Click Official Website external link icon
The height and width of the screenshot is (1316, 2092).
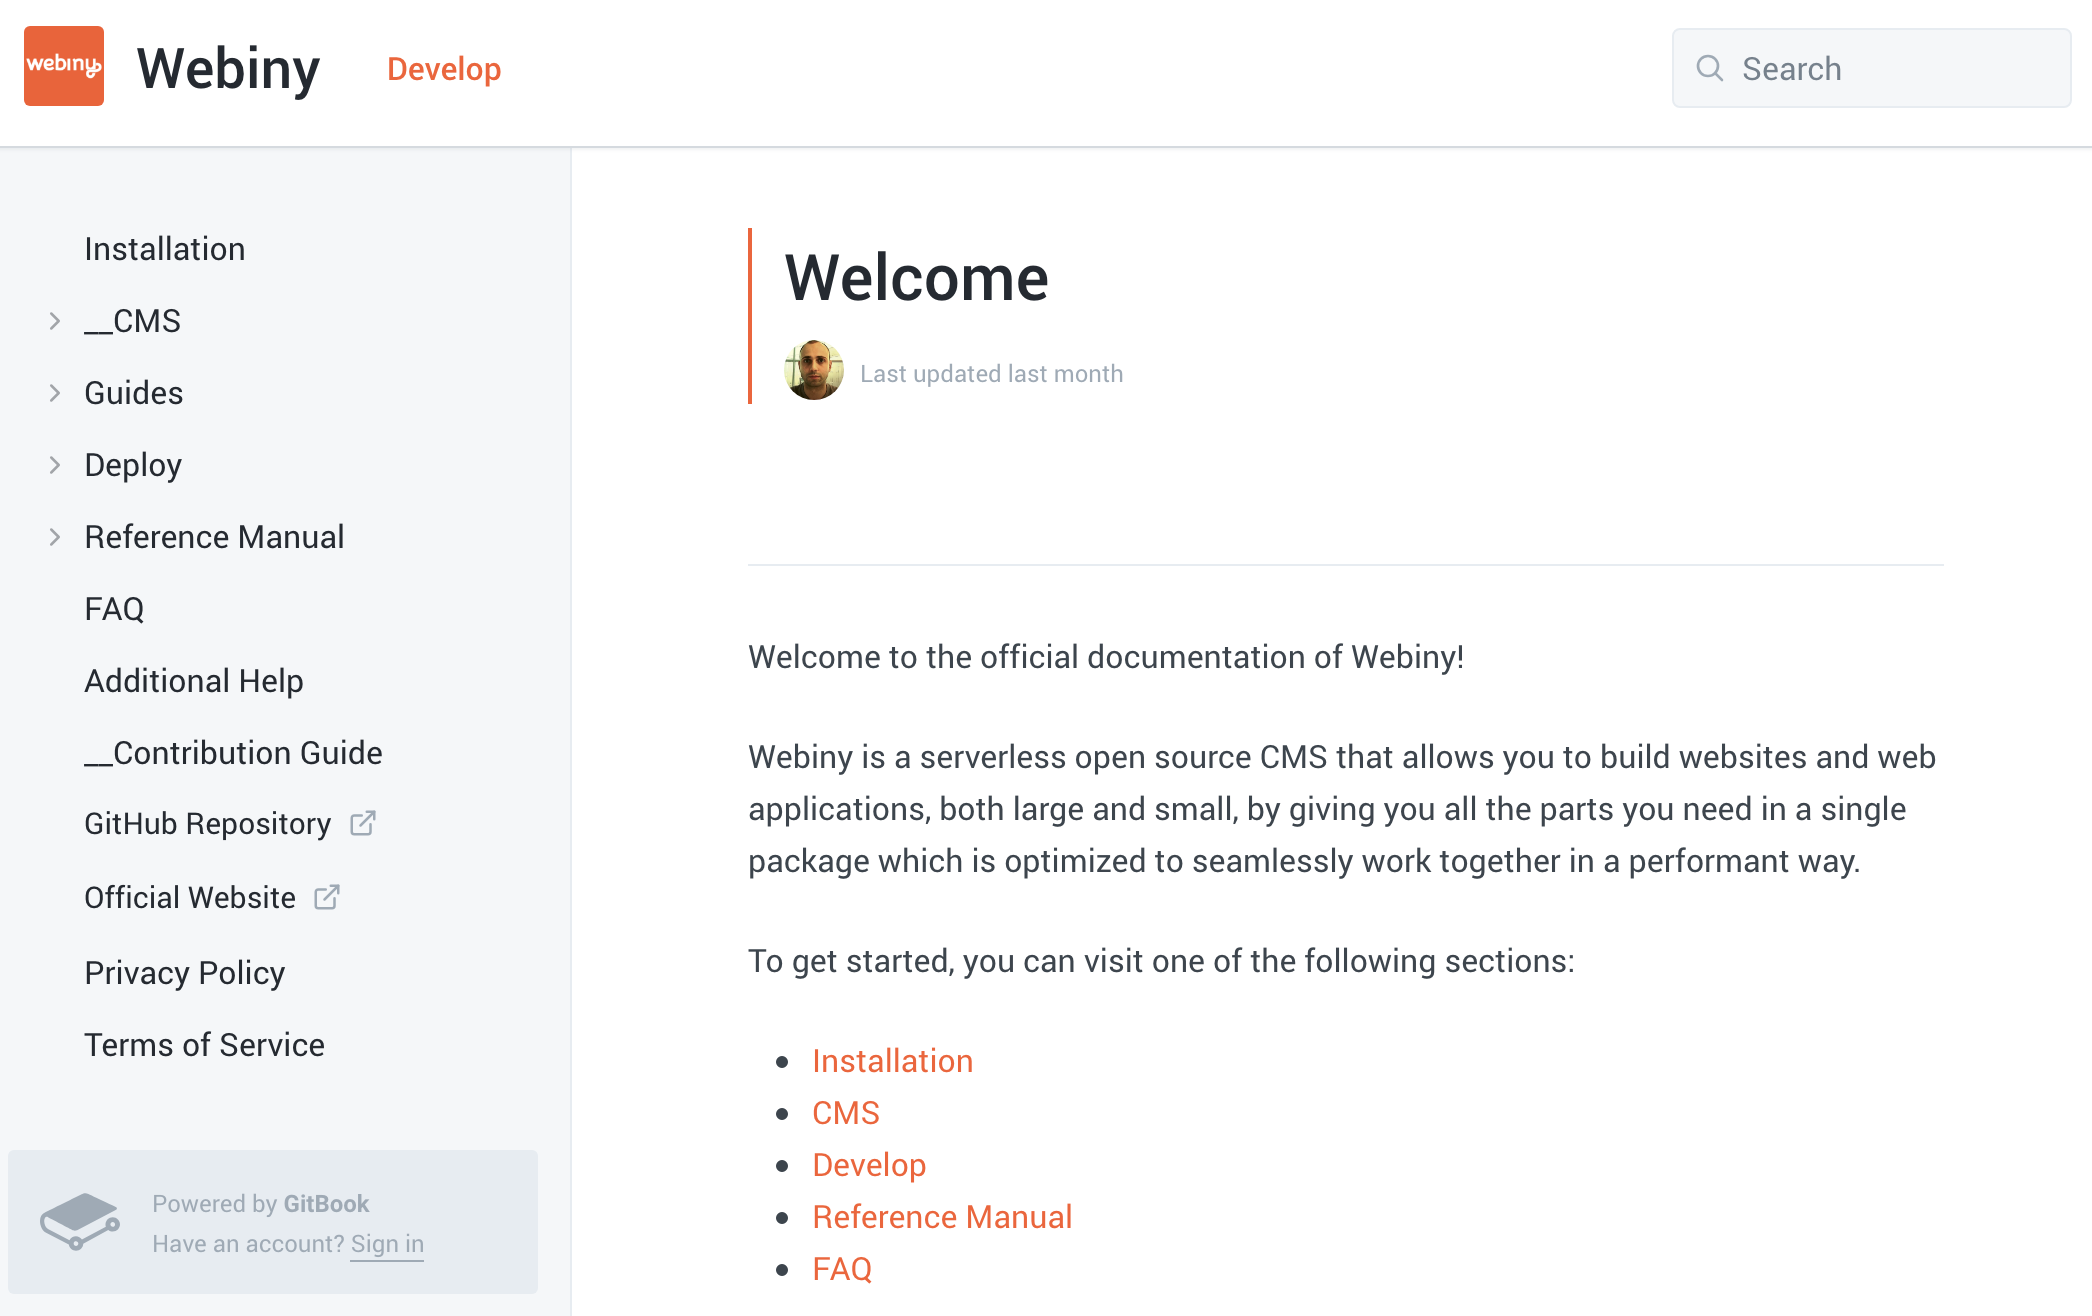point(327,897)
